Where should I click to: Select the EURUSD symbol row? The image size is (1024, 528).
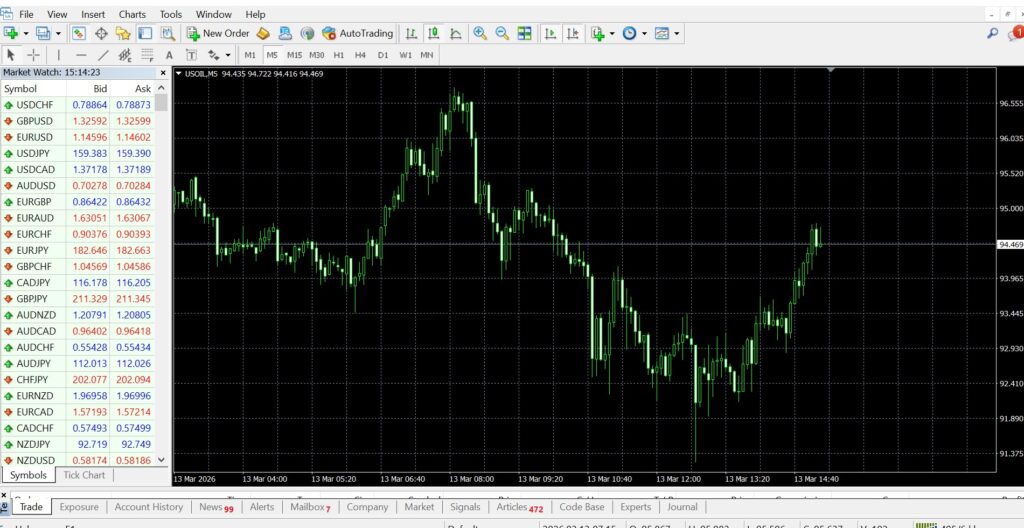point(34,137)
